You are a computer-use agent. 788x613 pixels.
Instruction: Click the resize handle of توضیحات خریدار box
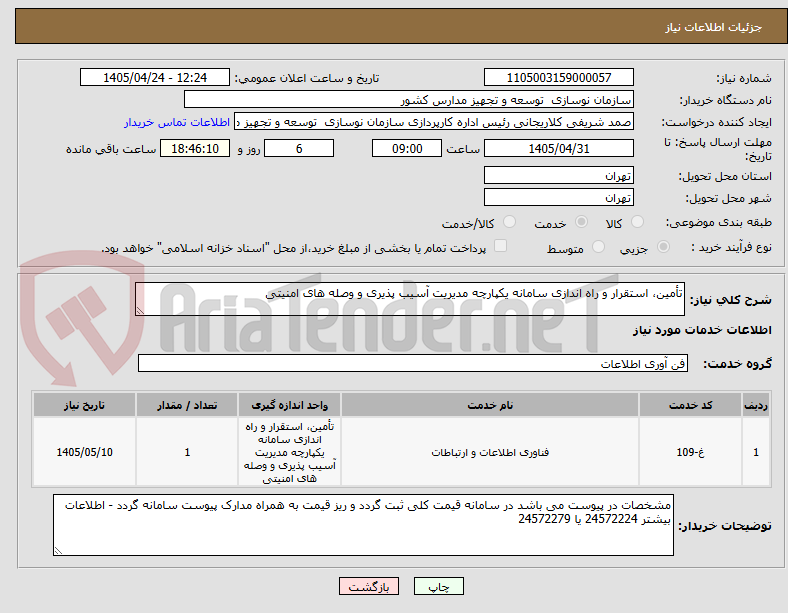58,551
